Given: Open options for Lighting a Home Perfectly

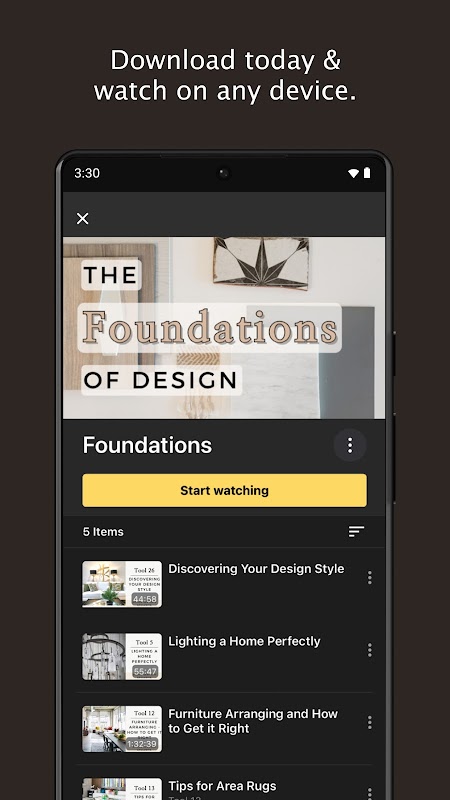Looking at the screenshot, I should point(369,650).
